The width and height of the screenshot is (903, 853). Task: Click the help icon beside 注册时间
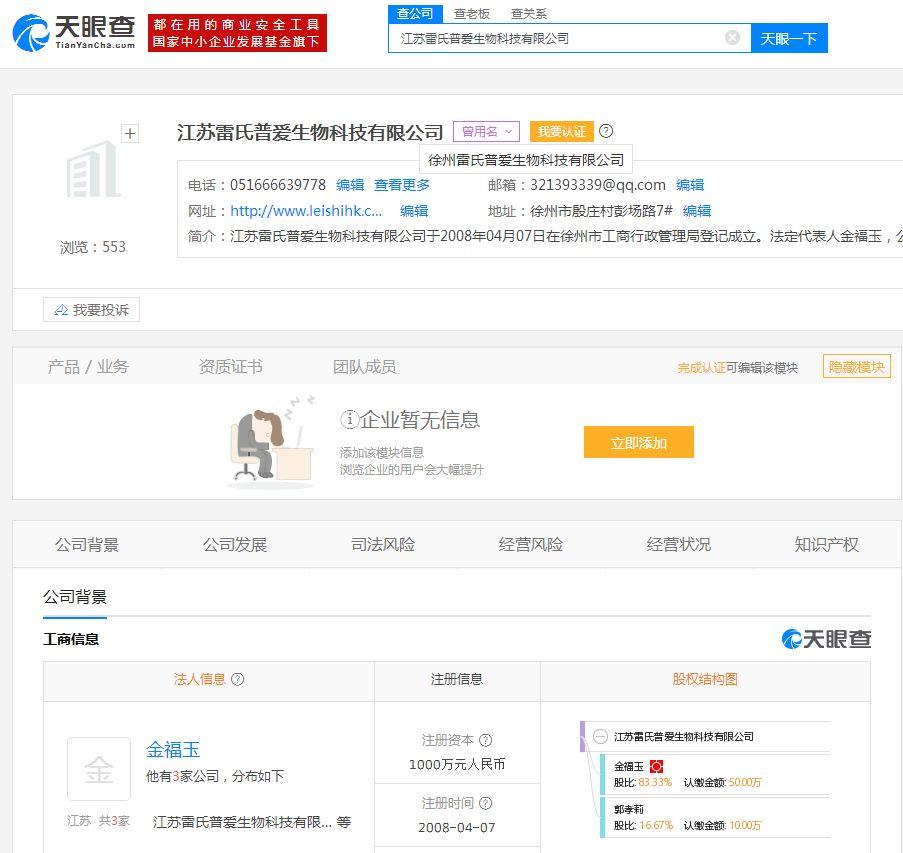coord(486,803)
